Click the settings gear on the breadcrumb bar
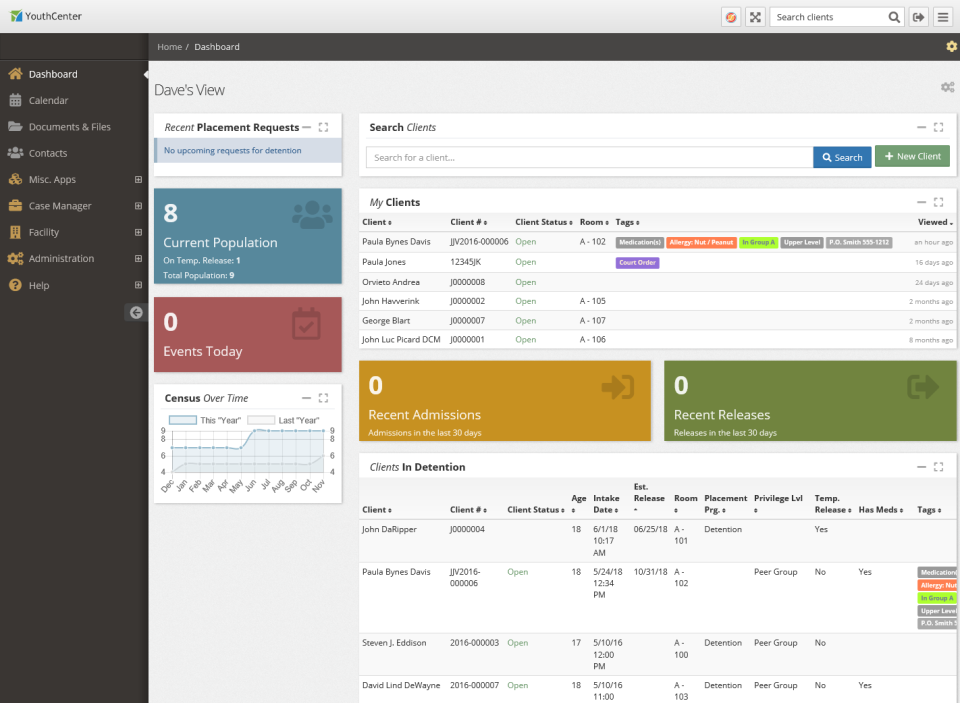Viewport: 960px width, 703px height. 950,46
